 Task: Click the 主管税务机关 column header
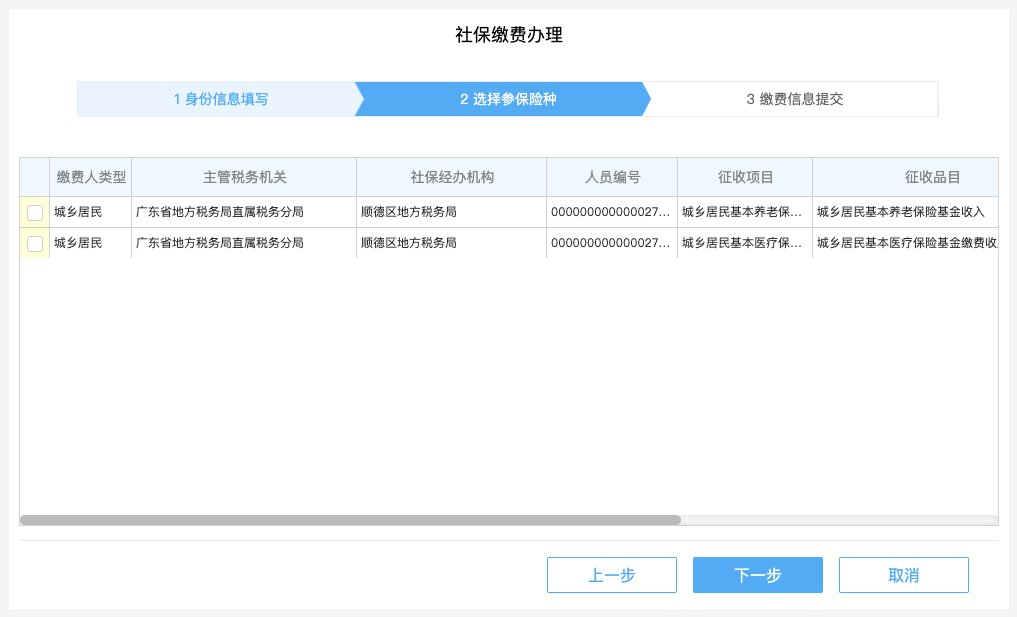coord(244,177)
